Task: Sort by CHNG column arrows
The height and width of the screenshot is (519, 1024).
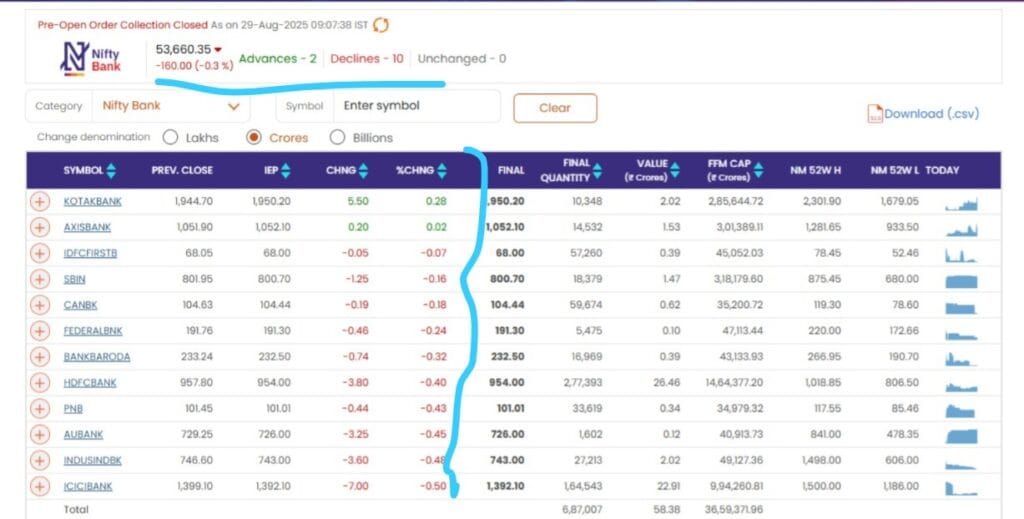Action: tap(362, 171)
